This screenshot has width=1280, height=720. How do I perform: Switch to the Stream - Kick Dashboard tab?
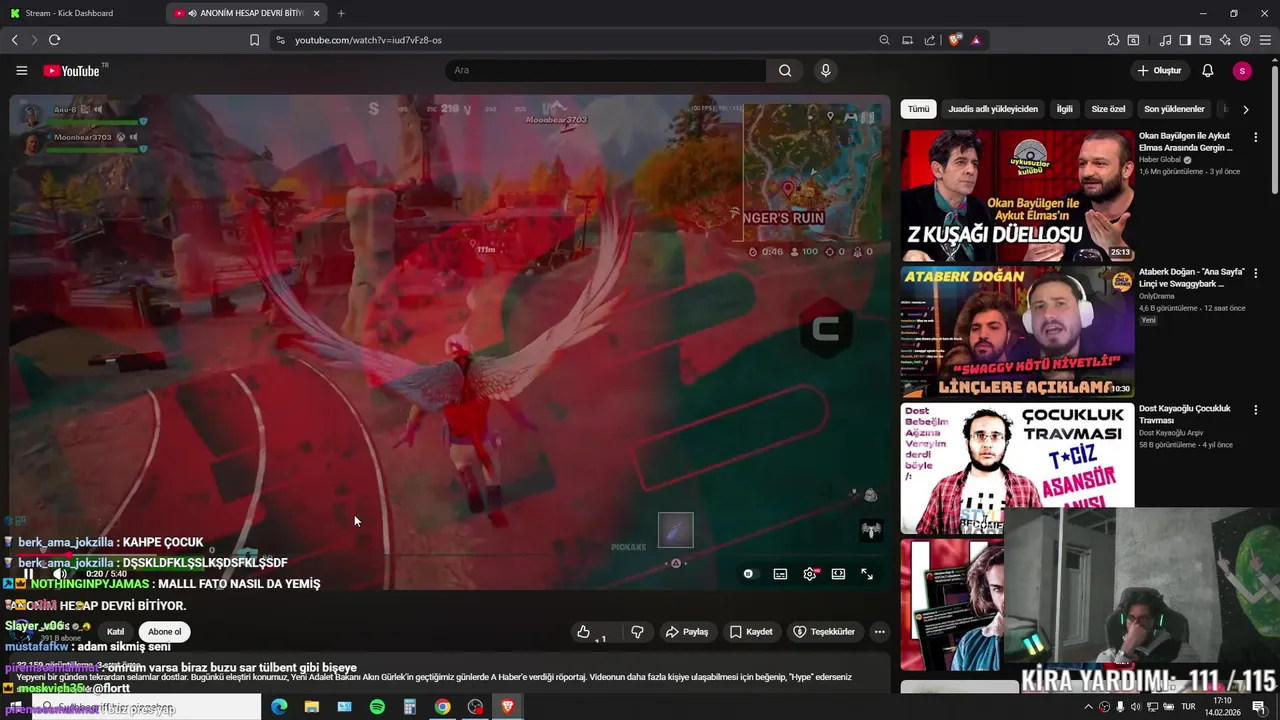click(x=84, y=13)
